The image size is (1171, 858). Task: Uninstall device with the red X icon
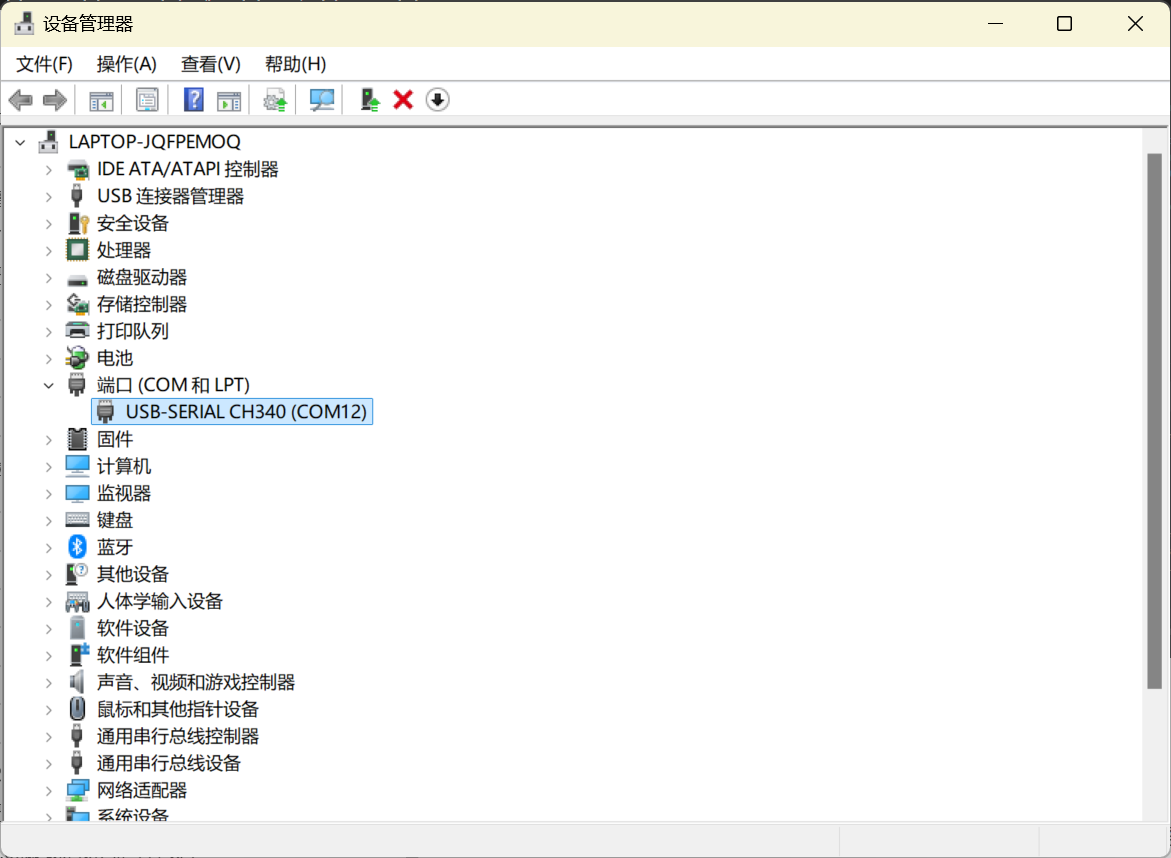403,100
